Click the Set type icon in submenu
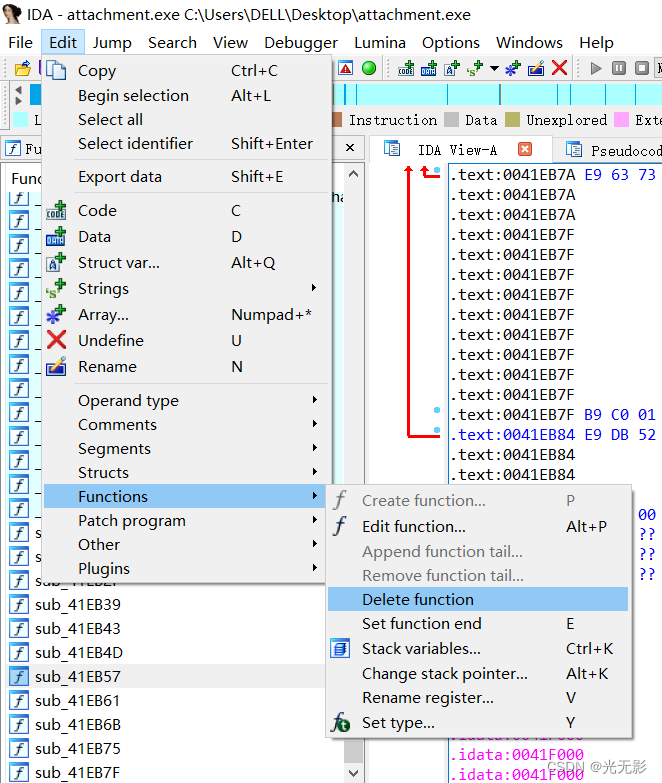662x783 pixels. 340,722
